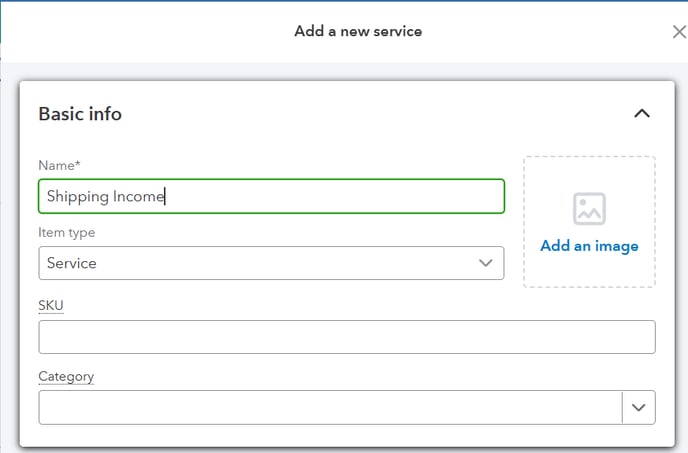Click the word "Shipping" in Name field
Screen dimensions: 688x453
coord(77,197)
